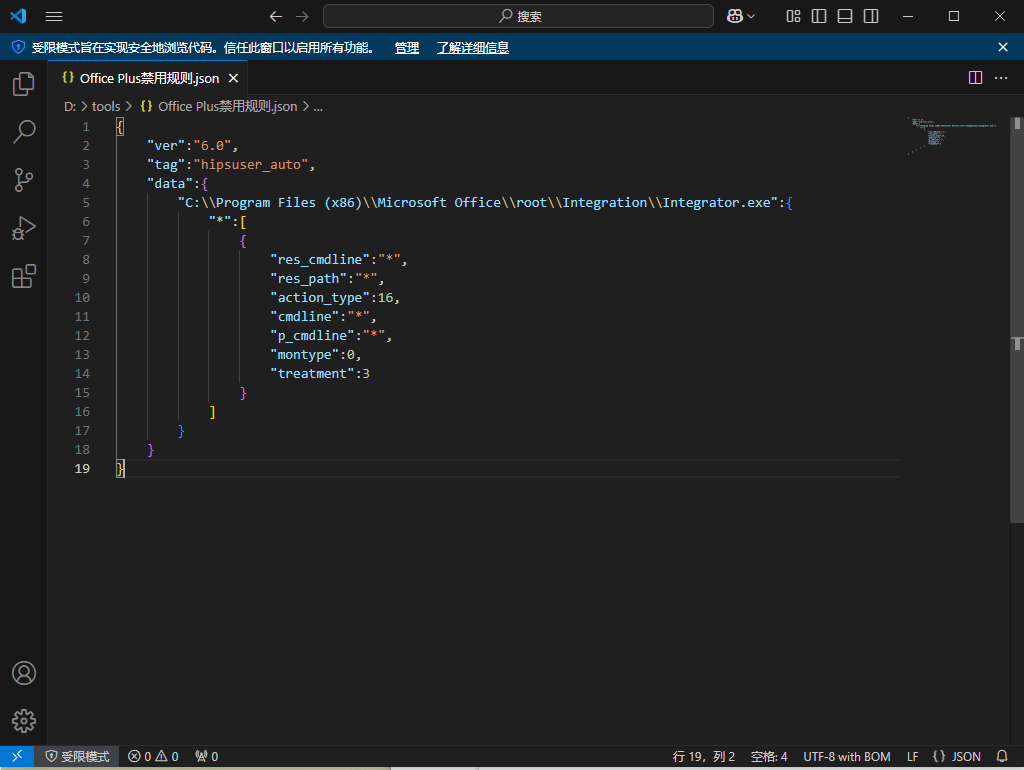Click the restricted mode shield icon in banner

(x=18, y=47)
